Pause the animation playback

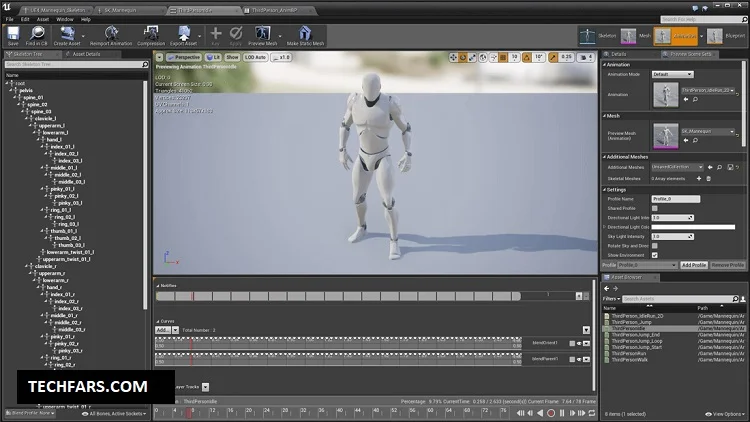tap(562, 413)
